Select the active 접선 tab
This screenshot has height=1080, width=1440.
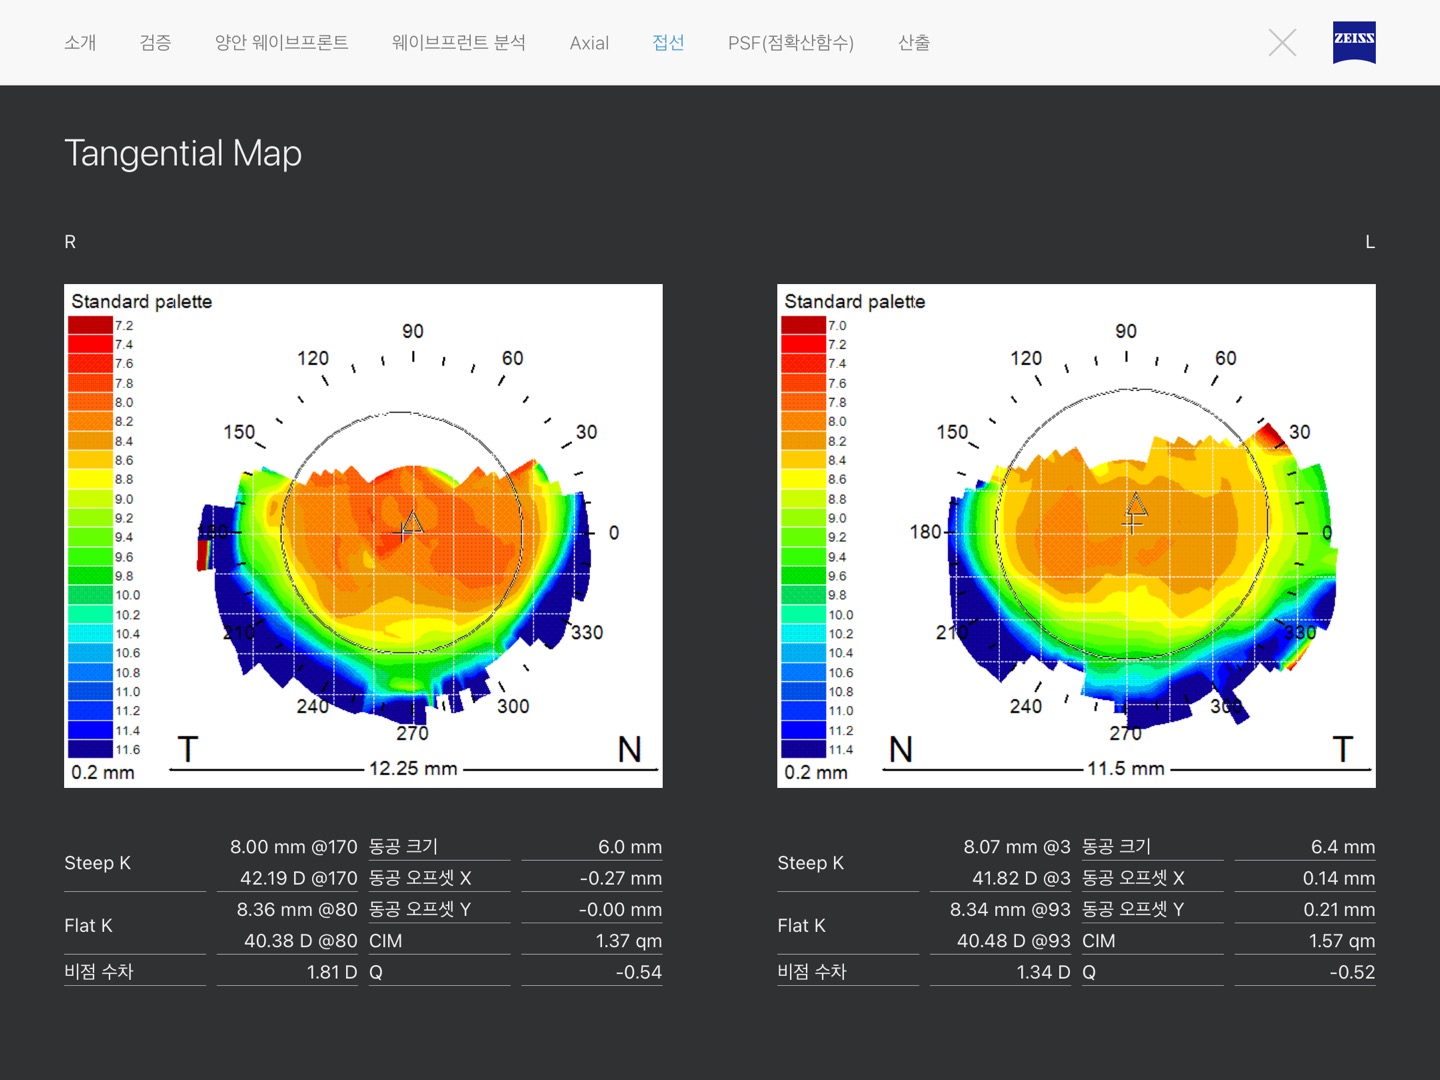(x=668, y=42)
